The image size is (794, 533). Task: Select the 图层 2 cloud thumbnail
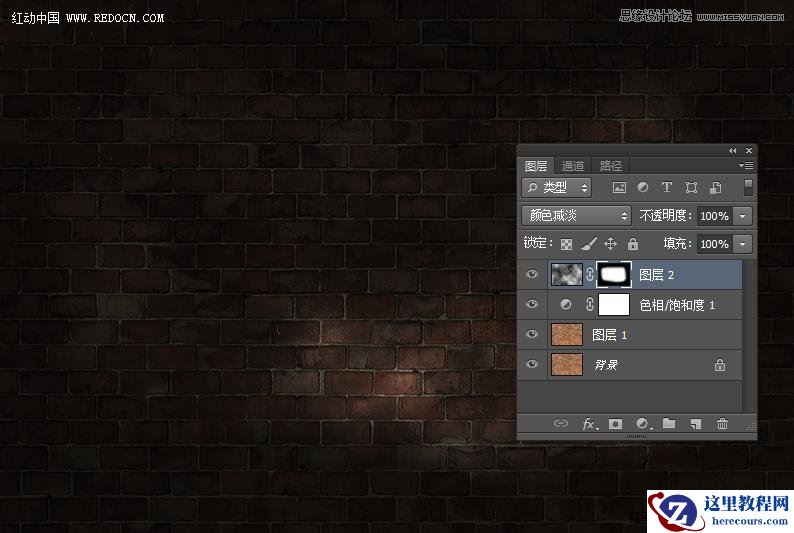[567, 274]
